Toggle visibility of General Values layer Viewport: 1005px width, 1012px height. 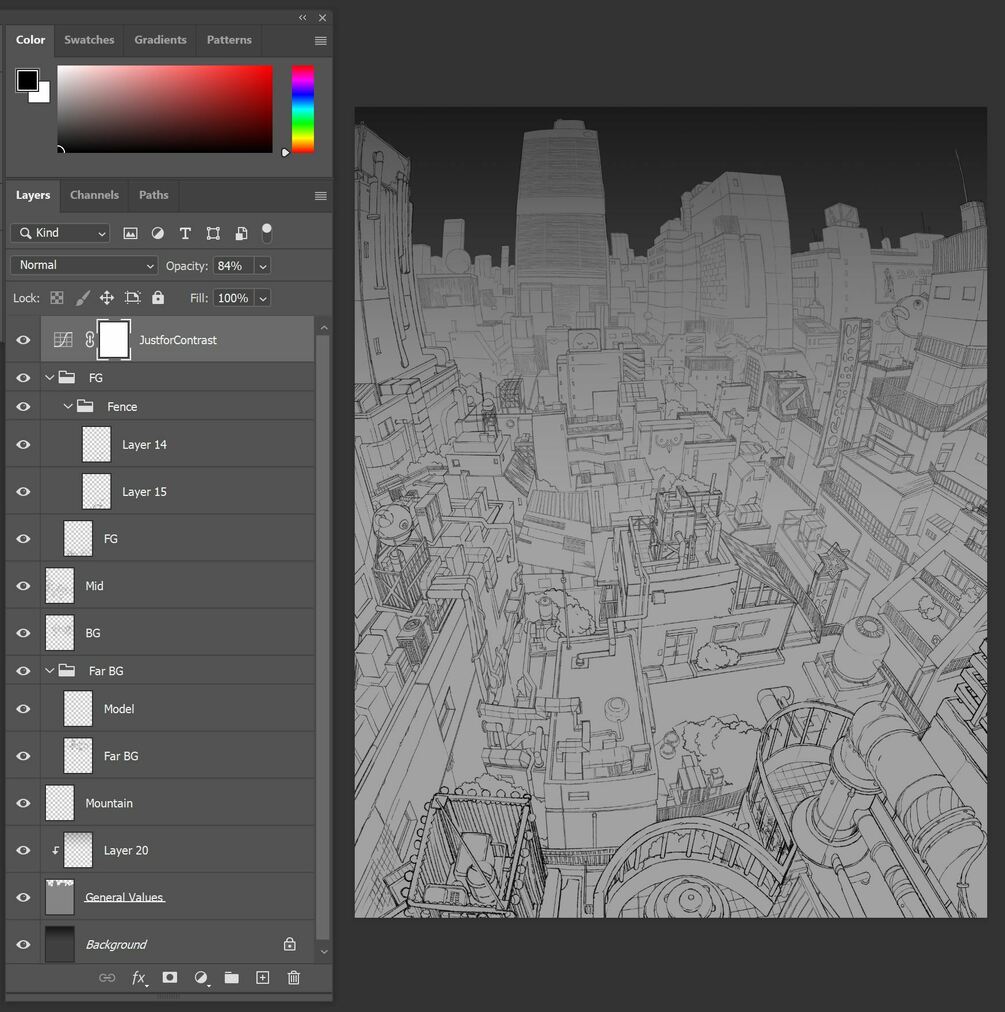click(x=23, y=897)
